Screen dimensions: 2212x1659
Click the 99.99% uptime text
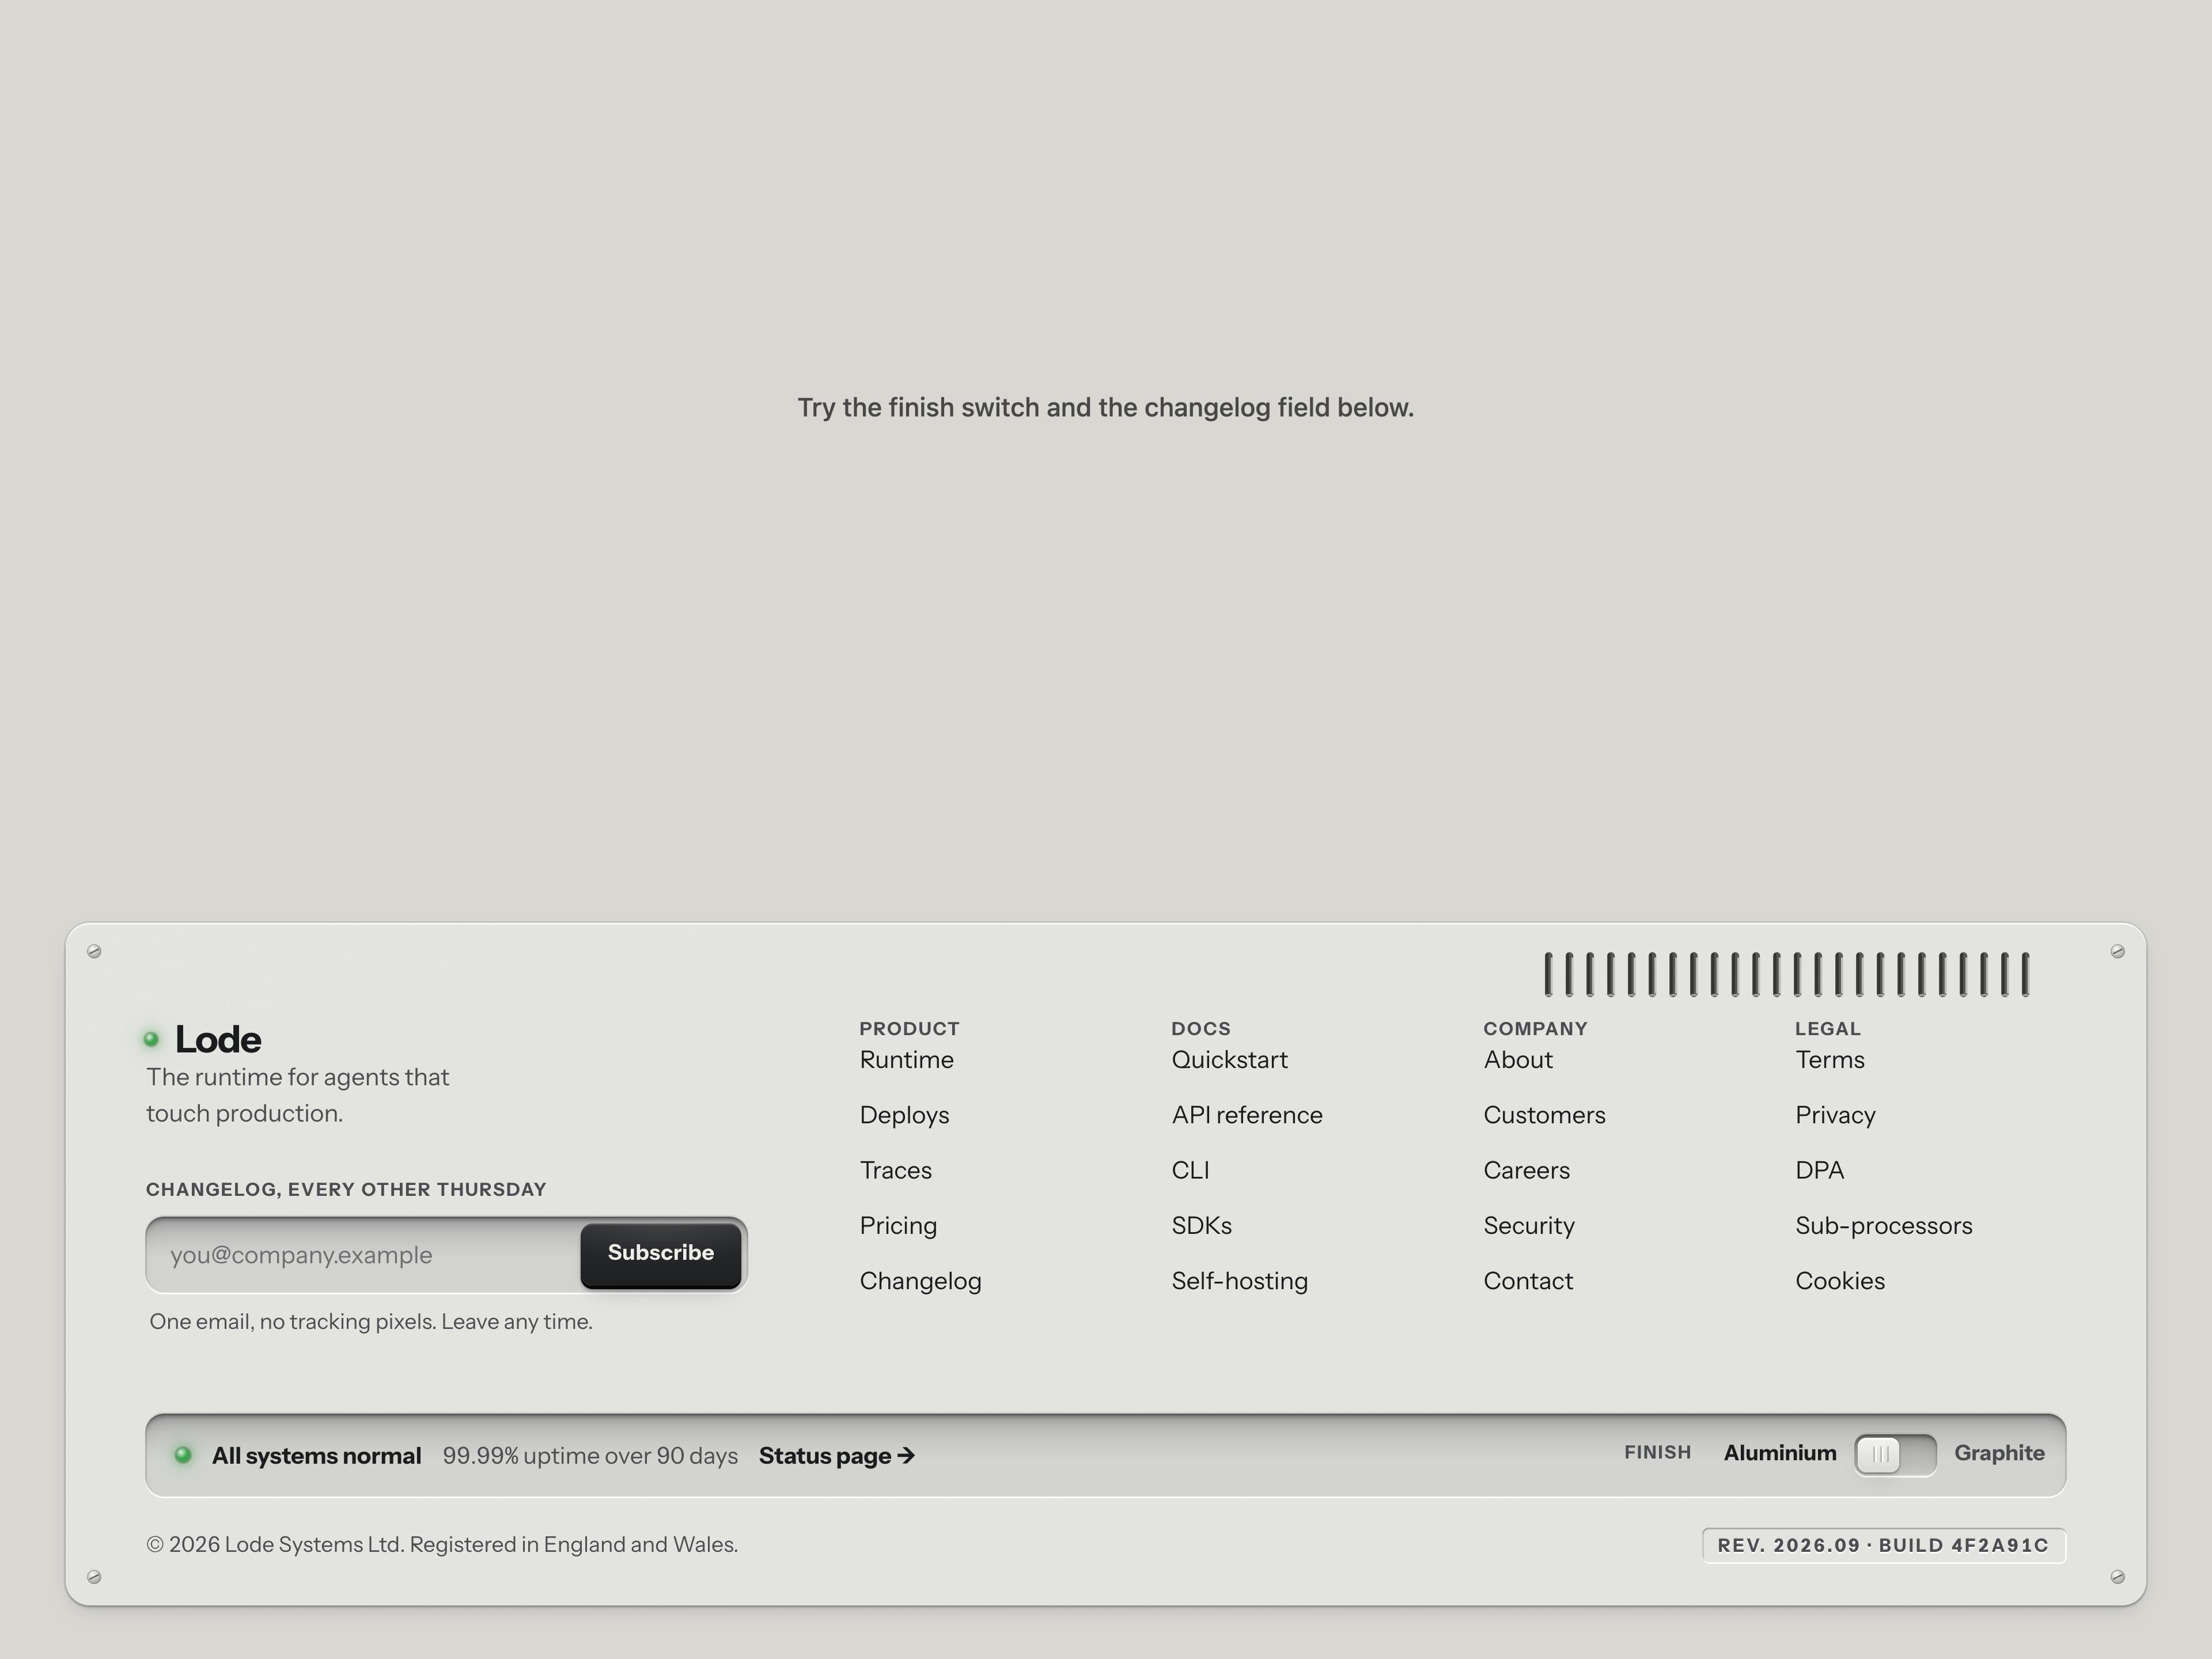pos(590,1456)
